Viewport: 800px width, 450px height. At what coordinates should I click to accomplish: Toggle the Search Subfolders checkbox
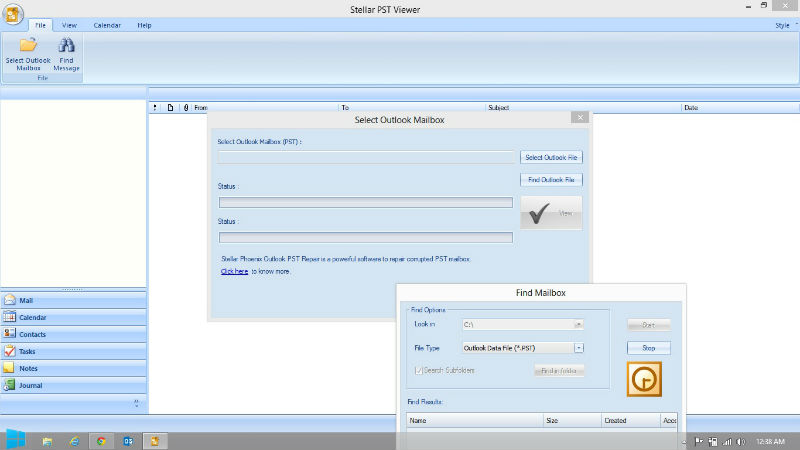click(418, 370)
